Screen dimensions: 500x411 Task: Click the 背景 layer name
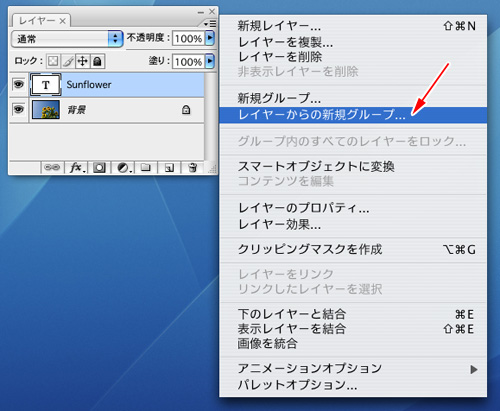(76, 110)
